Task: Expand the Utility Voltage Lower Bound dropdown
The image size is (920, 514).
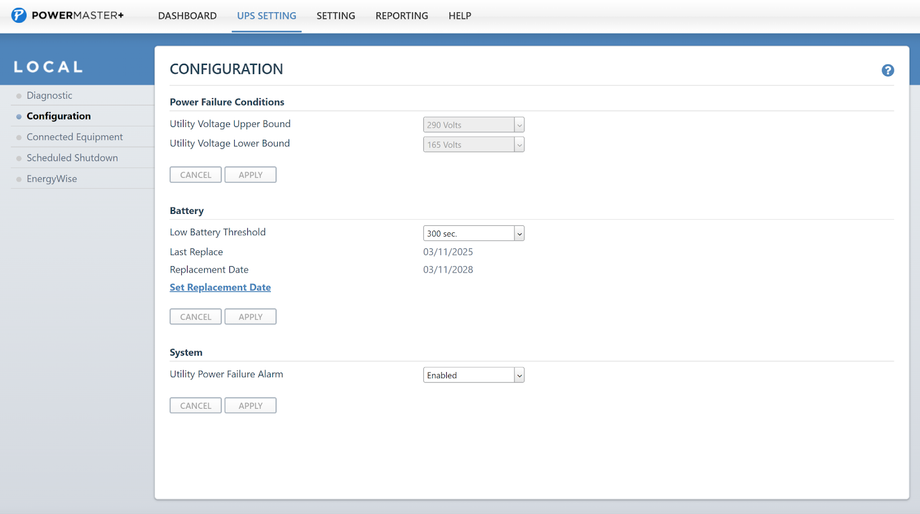Action: pos(473,144)
